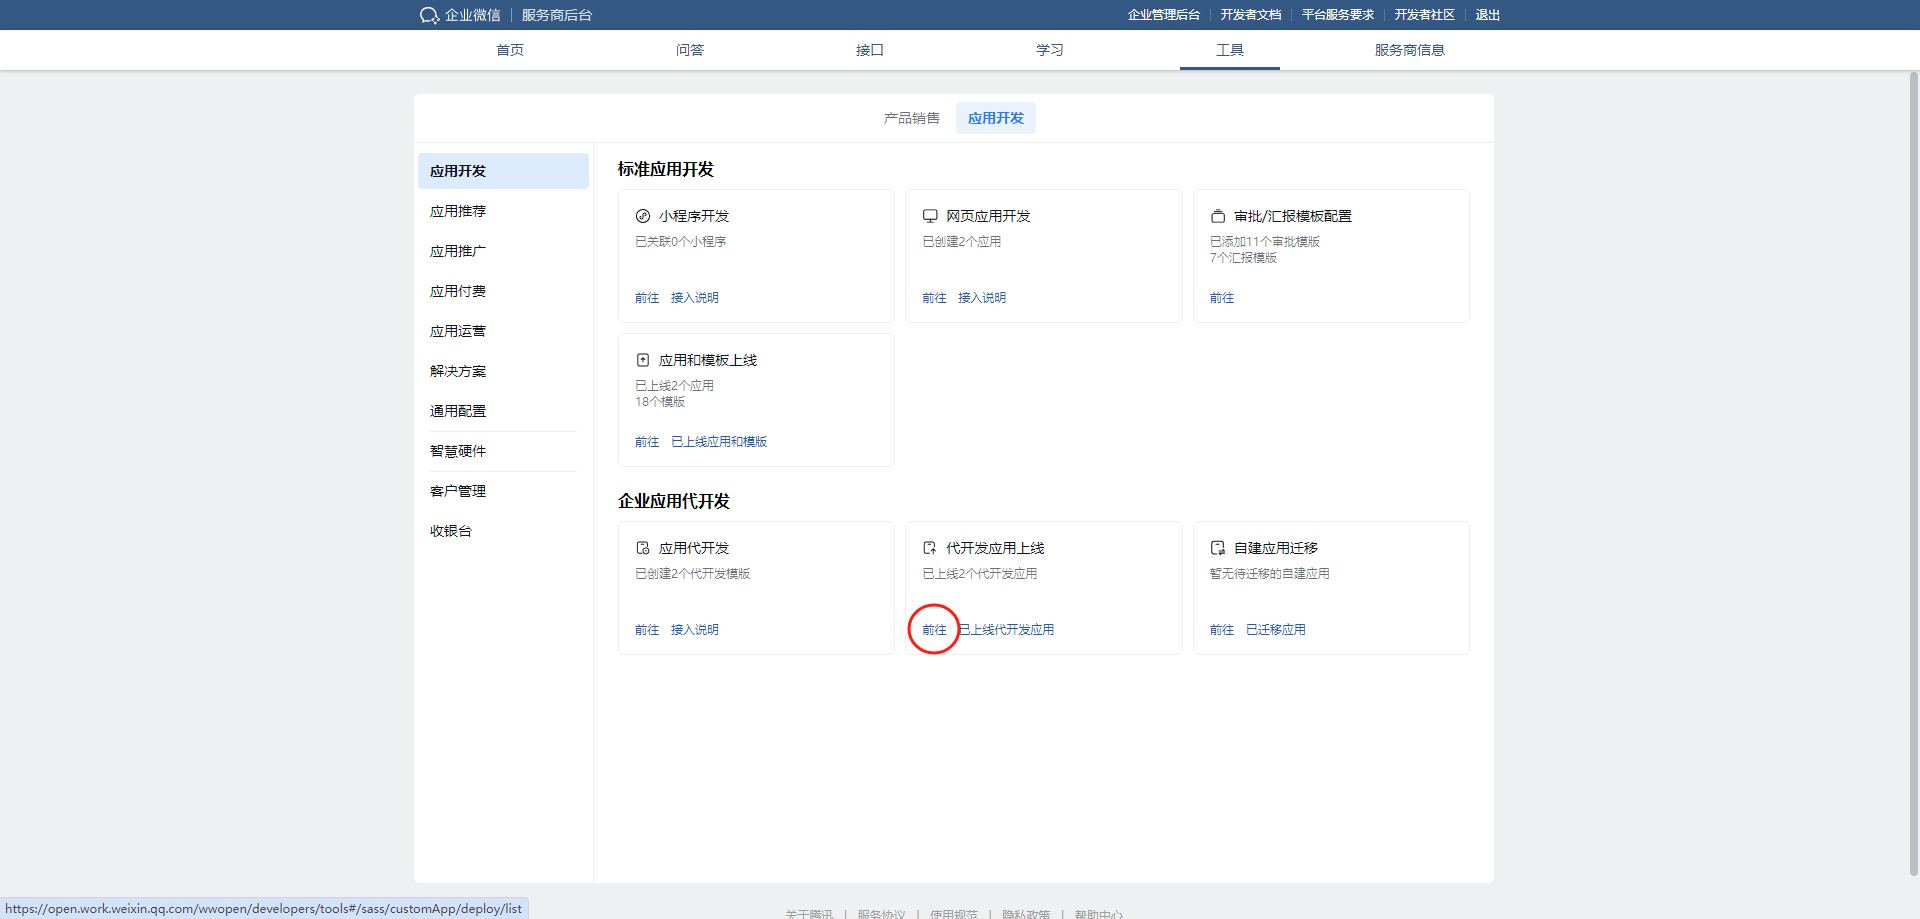The height and width of the screenshot is (919, 1920).
Task: Click the 小程序开发 card icon
Action: click(x=643, y=216)
